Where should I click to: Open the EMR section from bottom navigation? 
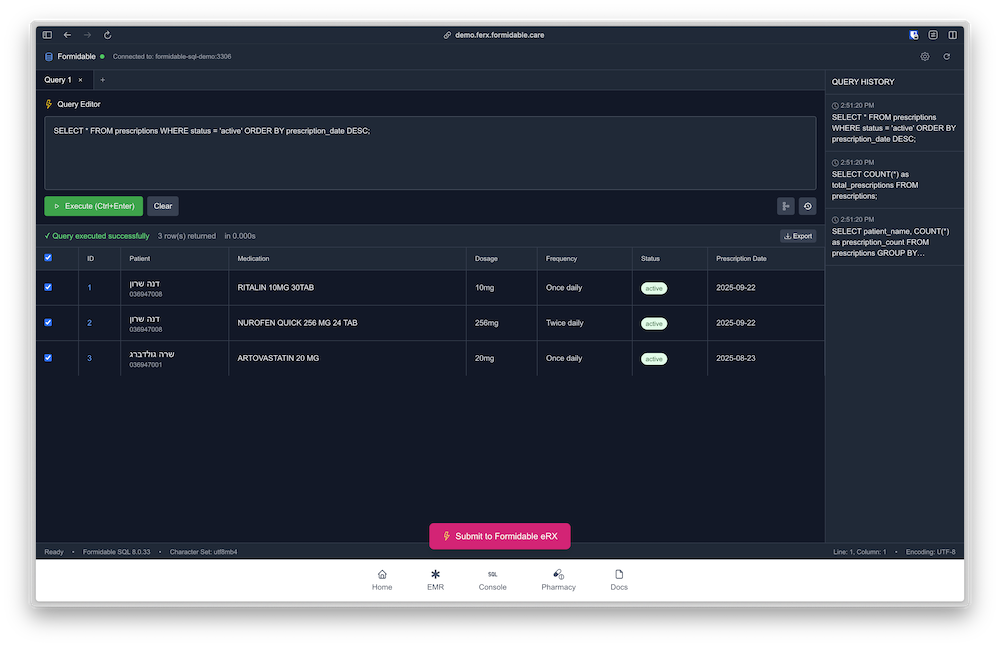coord(435,580)
